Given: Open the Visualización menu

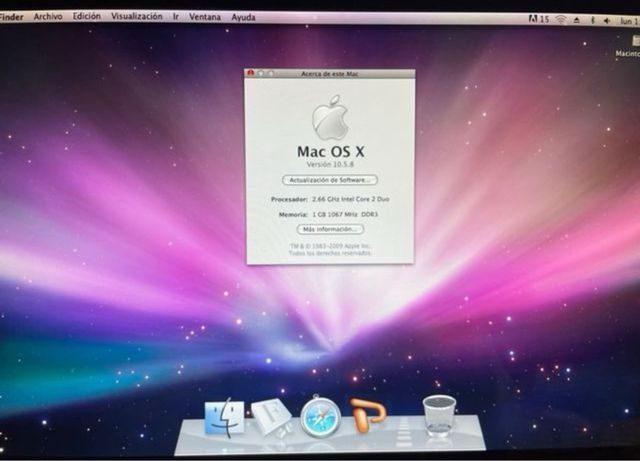Looking at the screenshot, I should (137, 16).
